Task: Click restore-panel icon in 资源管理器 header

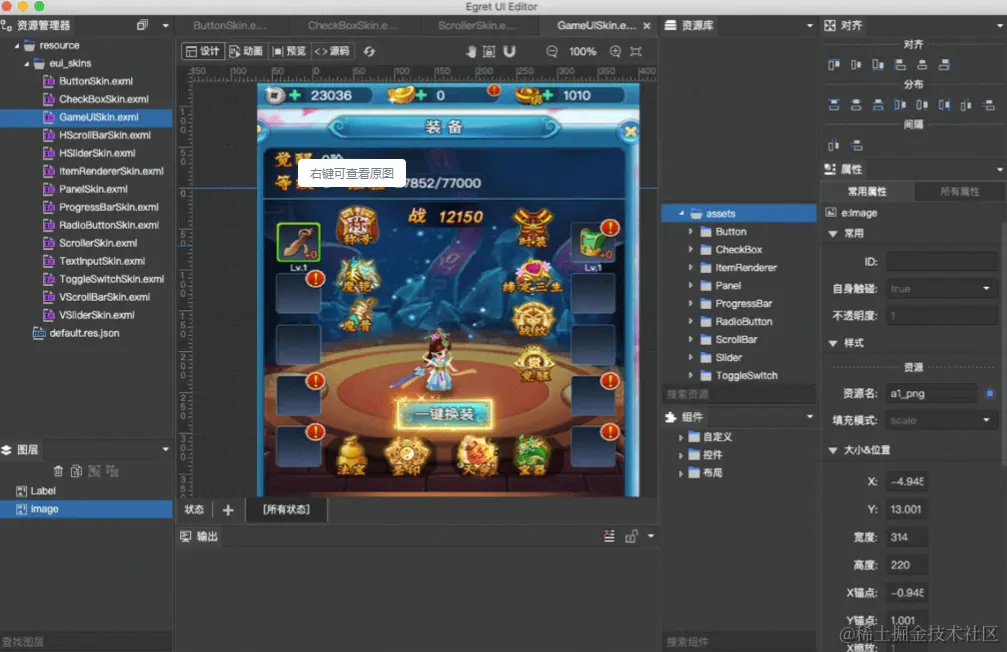Action: tap(143, 25)
